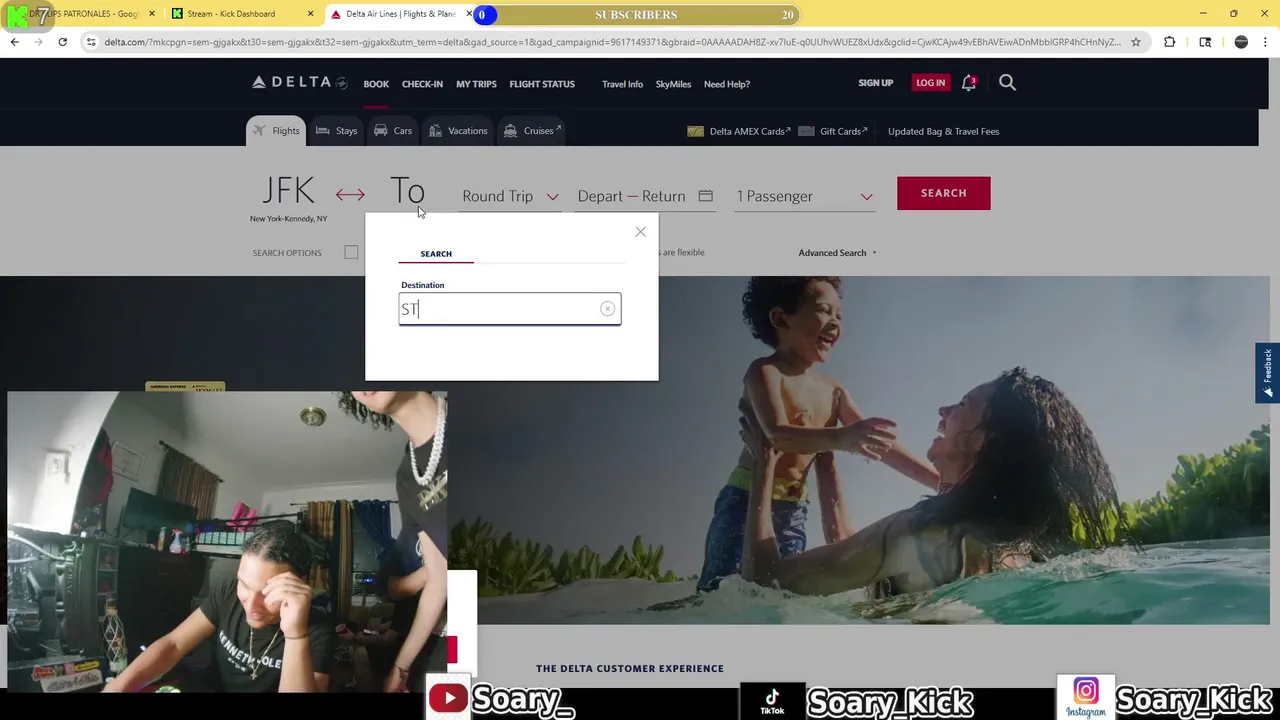
Task: Open Updated Bag & Travel Fees link
Action: pyautogui.click(x=943, y=131)
